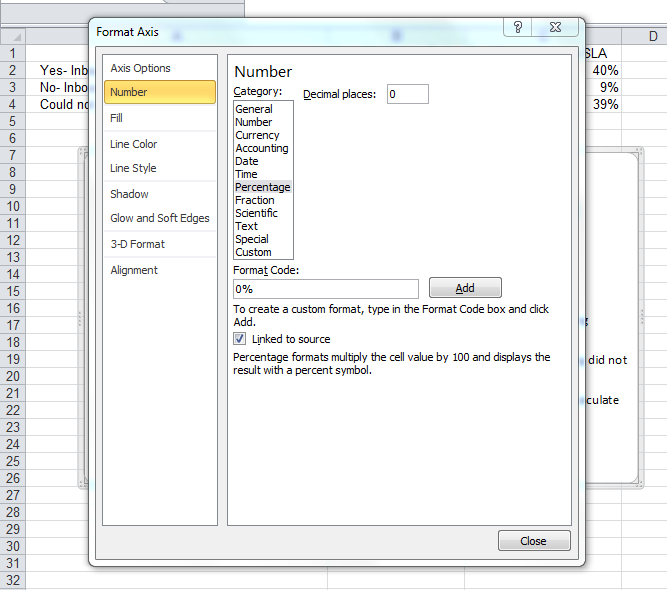Screen dimensions: 667x590
Task: Select the Line Style section
Action: (133, 168)
